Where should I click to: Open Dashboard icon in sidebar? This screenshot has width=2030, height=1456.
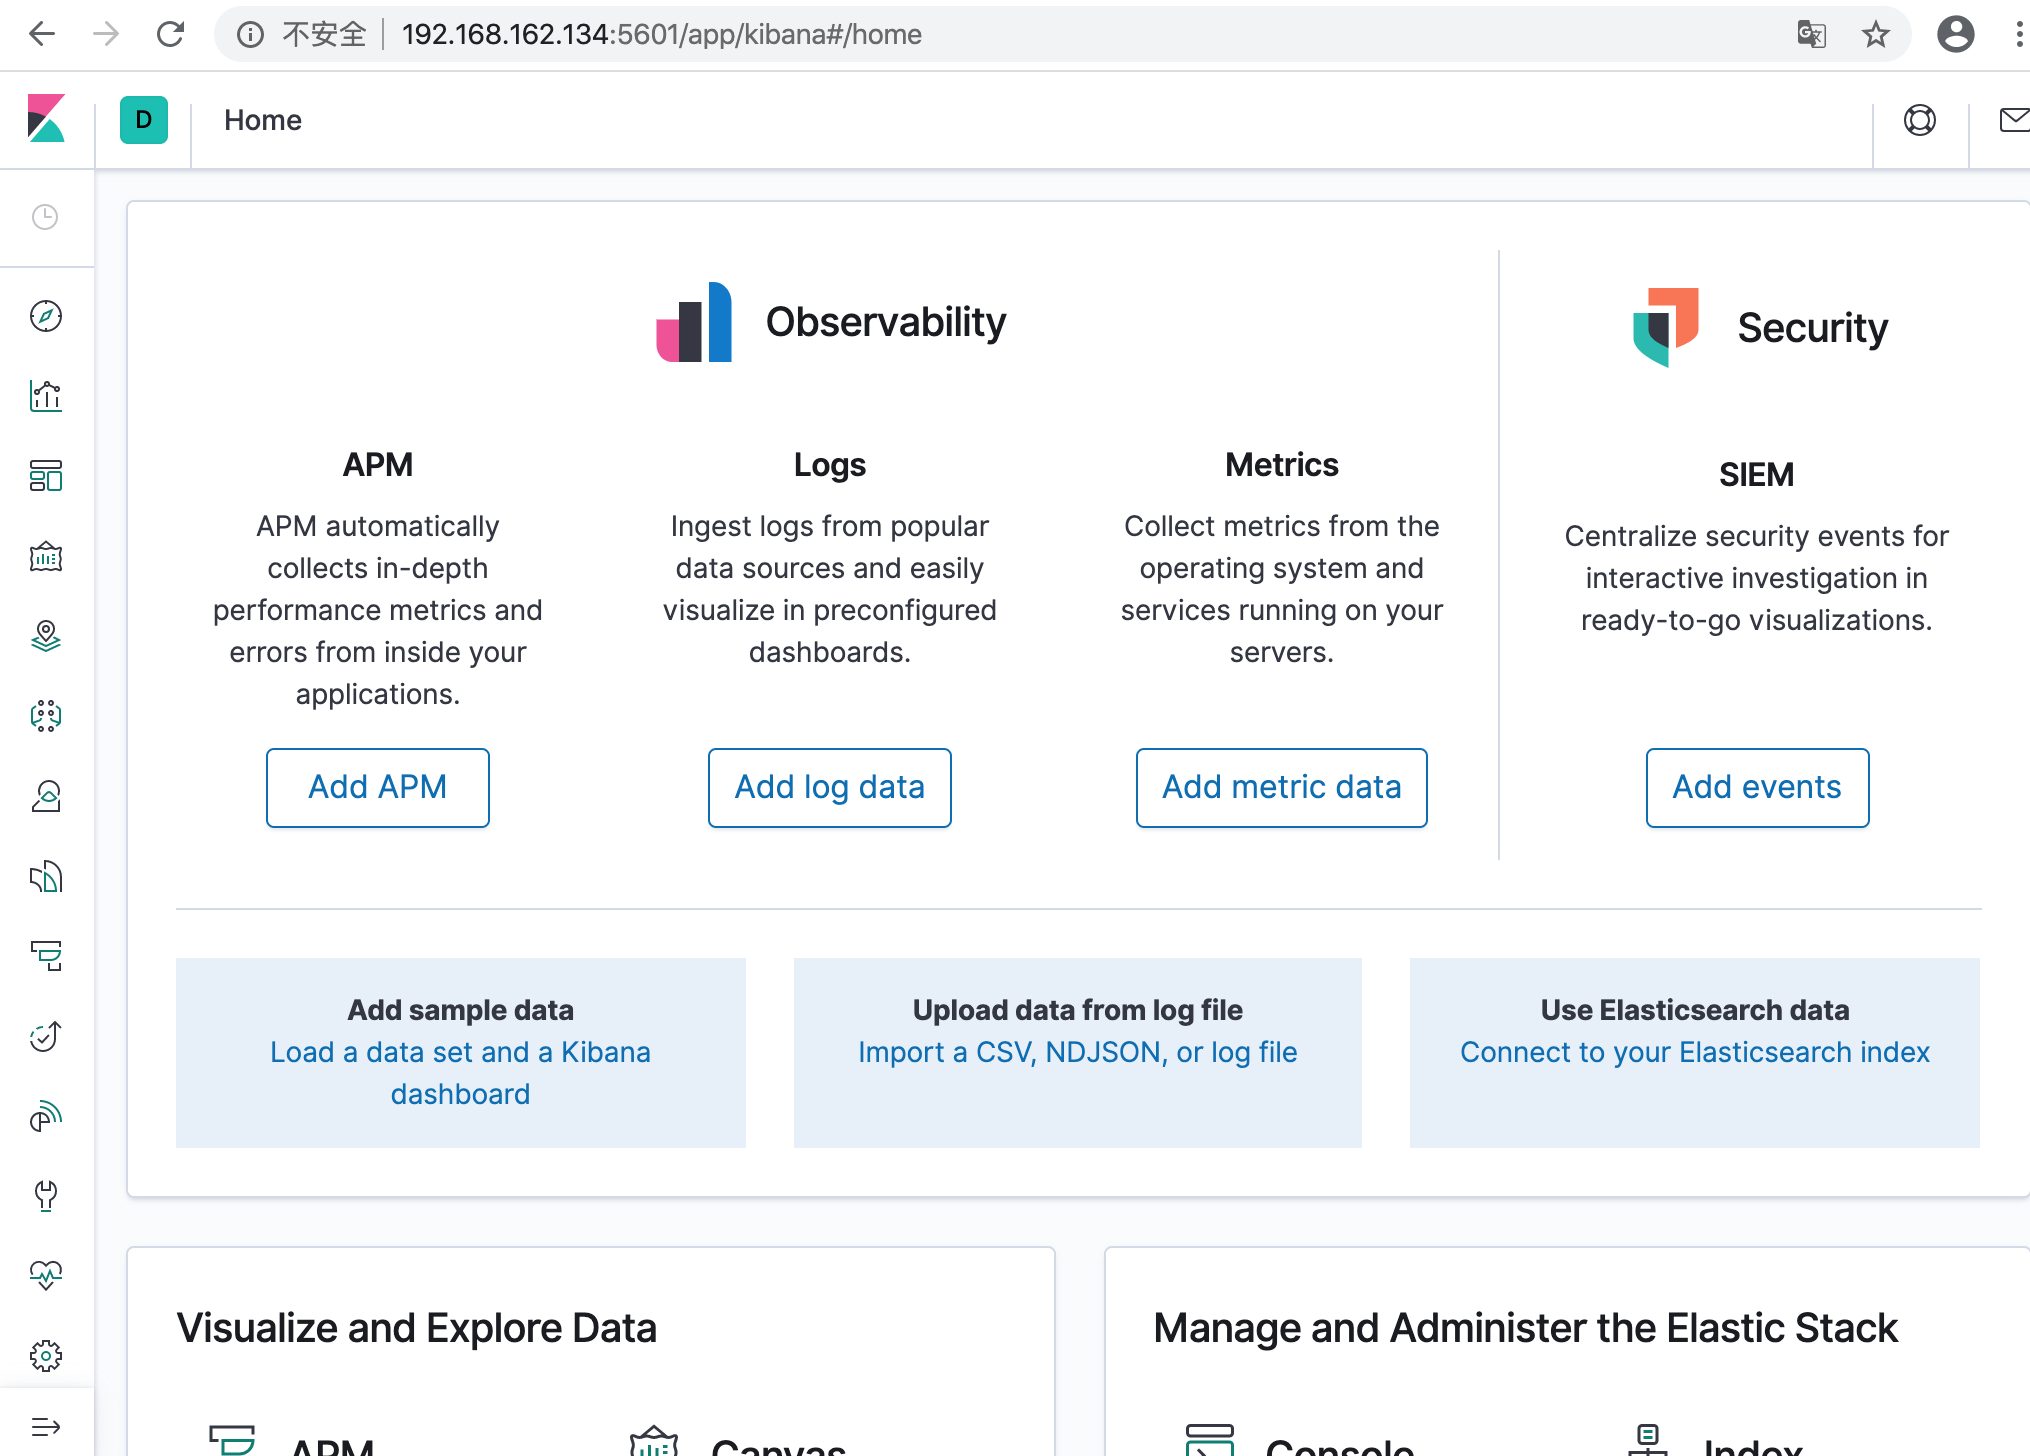click(x=46, y=476)
